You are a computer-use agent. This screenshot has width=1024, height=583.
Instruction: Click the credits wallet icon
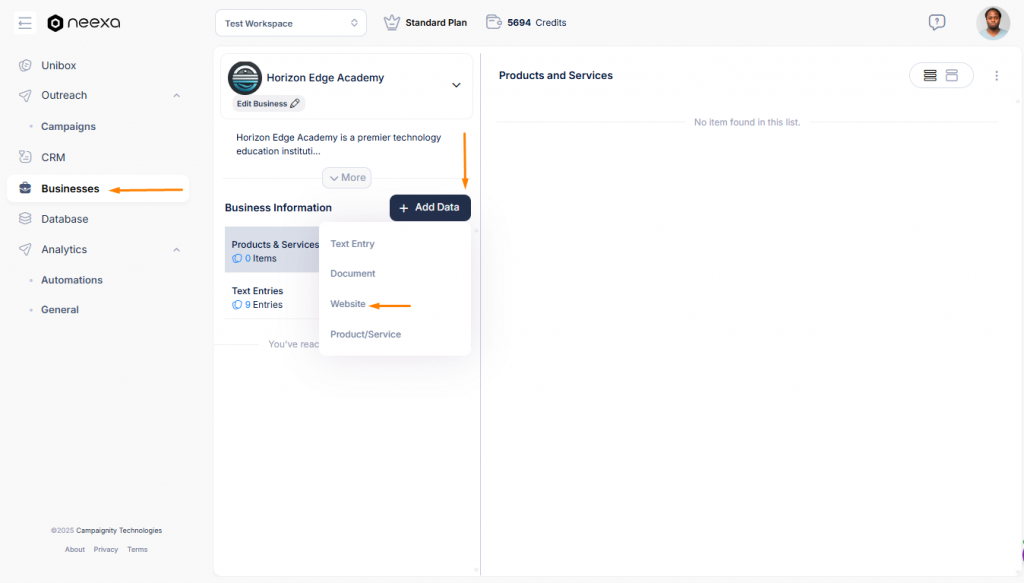493,22
